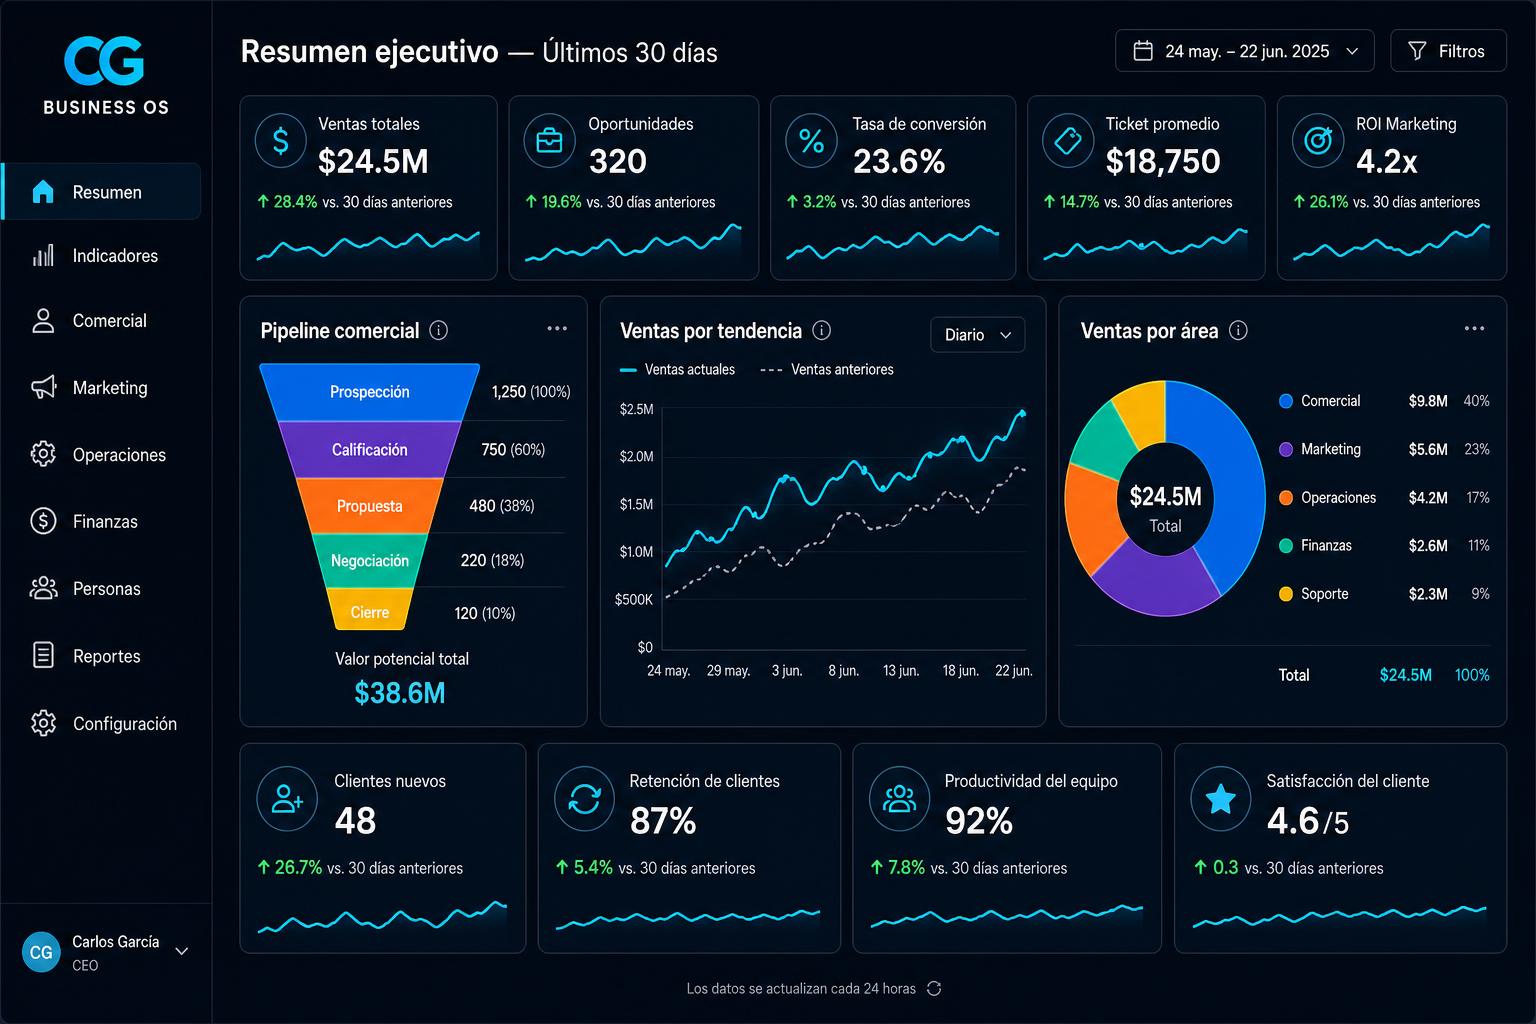Open Pipeline comercial three-dot menu
Screen dimensions: 1536x1024
point(557,328)
